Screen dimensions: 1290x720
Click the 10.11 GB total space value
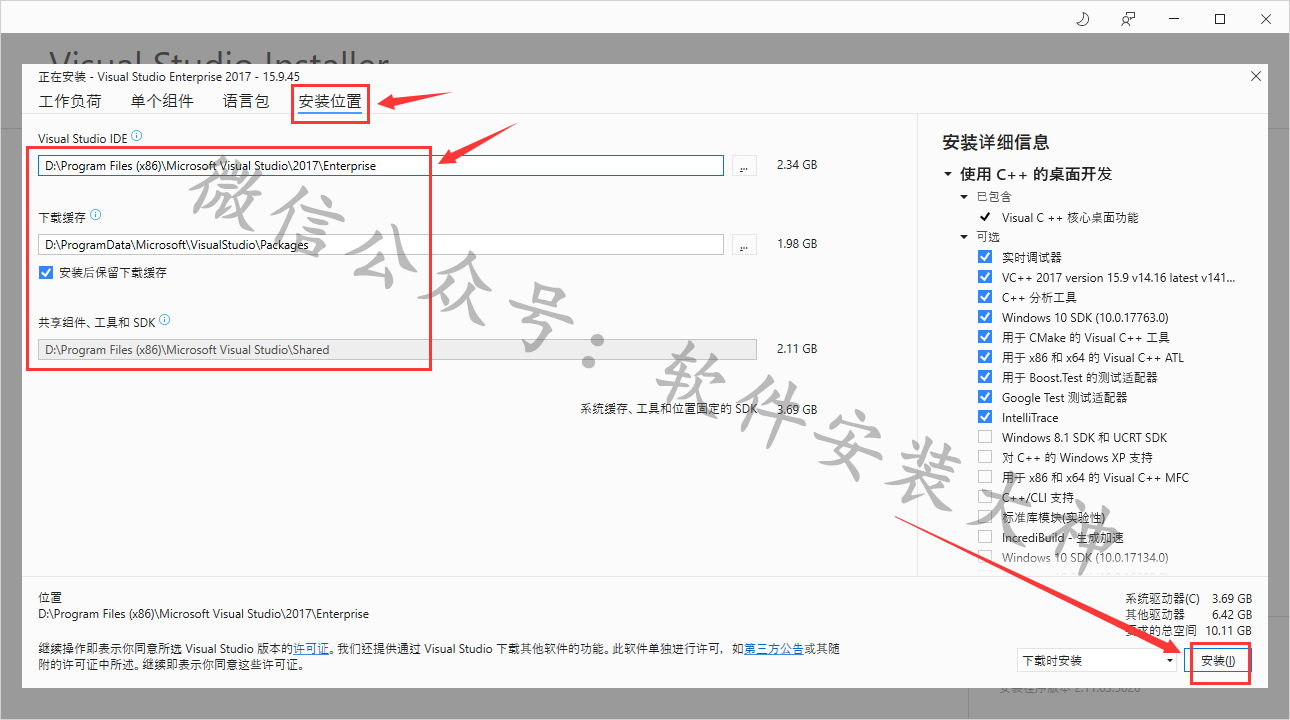coord(1228,631)
